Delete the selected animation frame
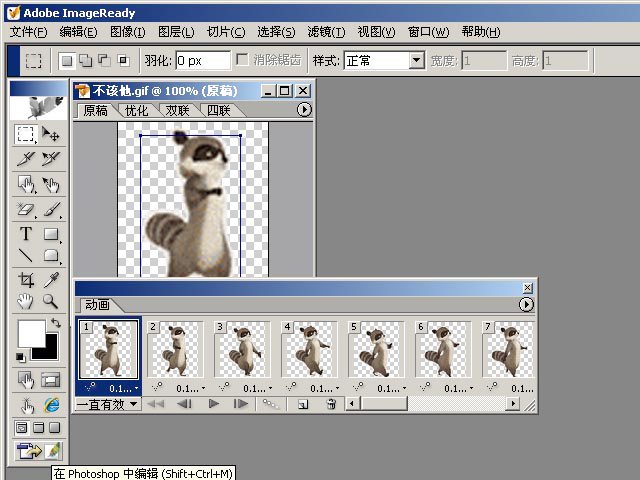Viewport: 640px width, 480px height. pyautogui.click(x=331, y=404)
